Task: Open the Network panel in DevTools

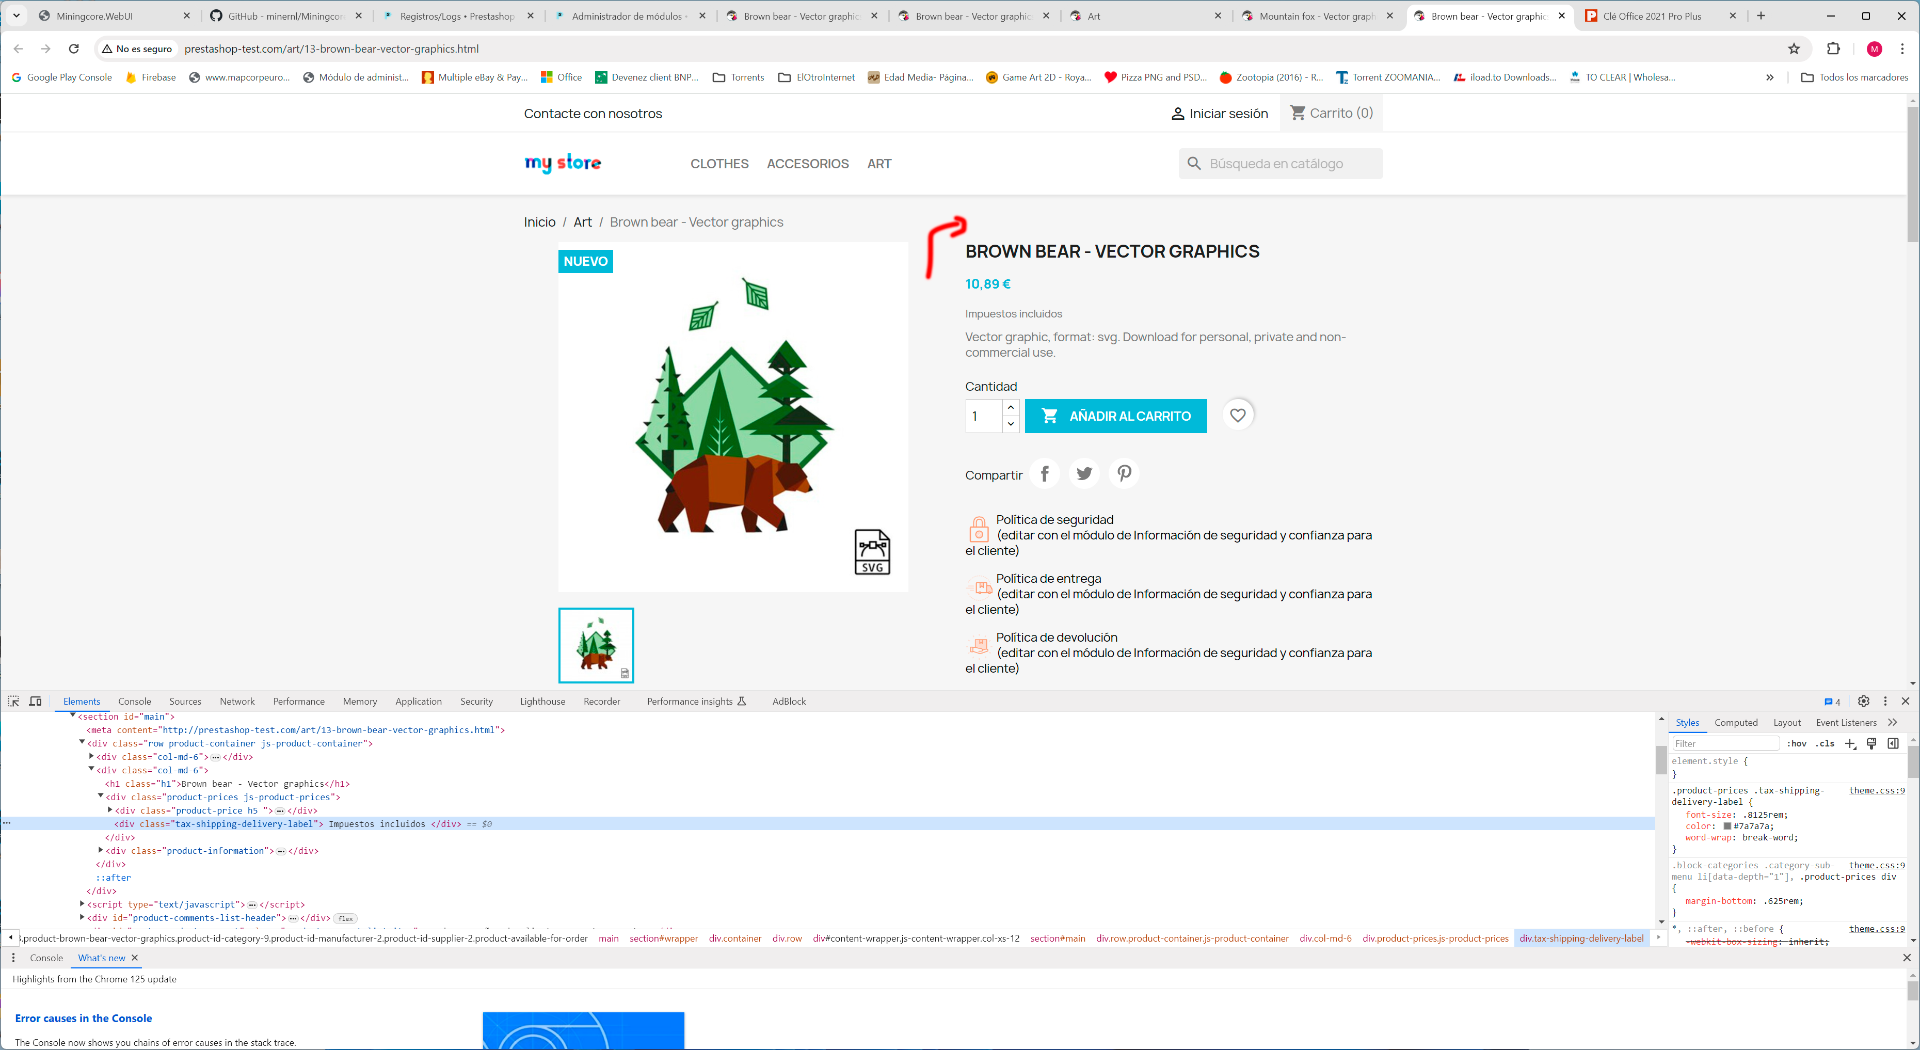Action: pos(237,702)
